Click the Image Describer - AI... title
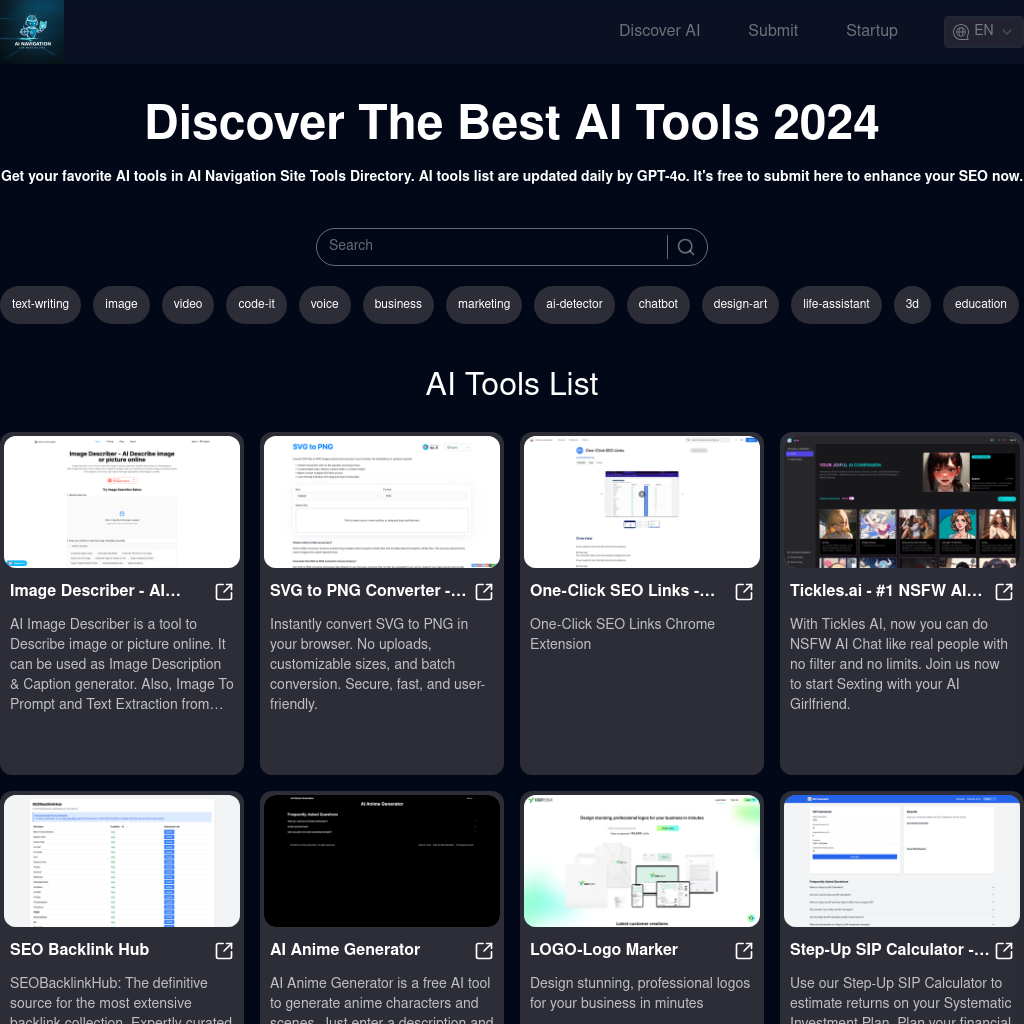1024x1024 pixels. point(95,591)
